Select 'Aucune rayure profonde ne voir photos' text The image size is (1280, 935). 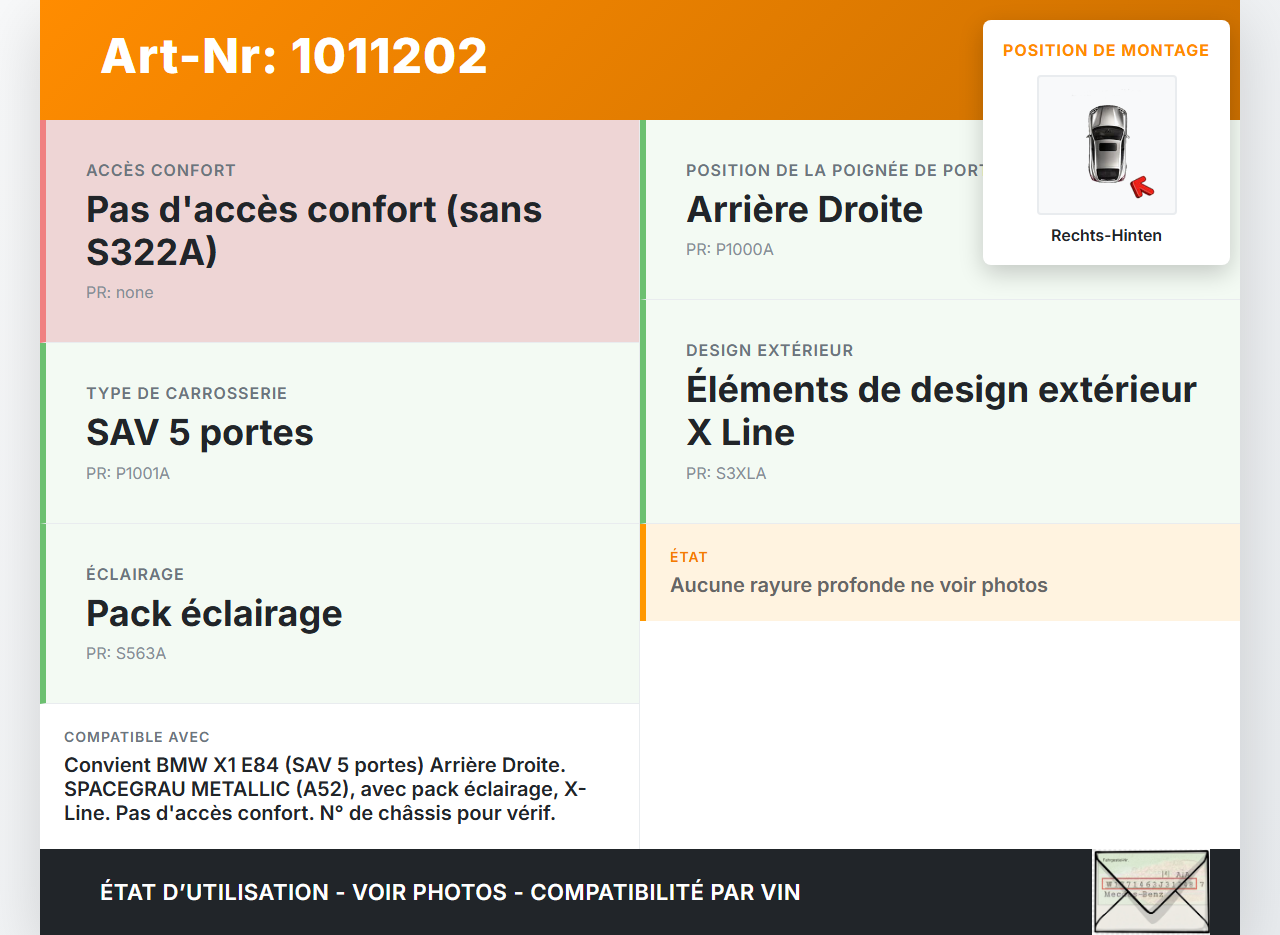[859, 585]
